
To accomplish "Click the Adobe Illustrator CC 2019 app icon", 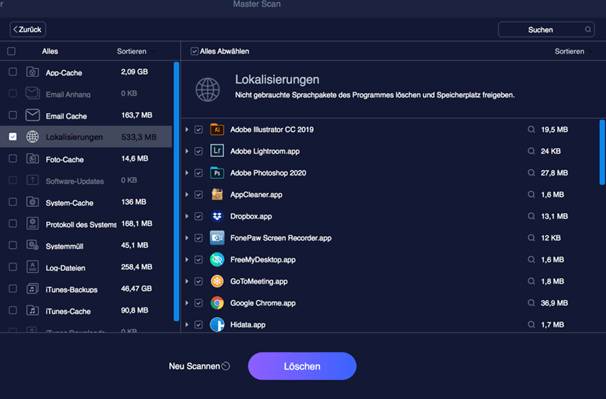I will pos(217,130).
